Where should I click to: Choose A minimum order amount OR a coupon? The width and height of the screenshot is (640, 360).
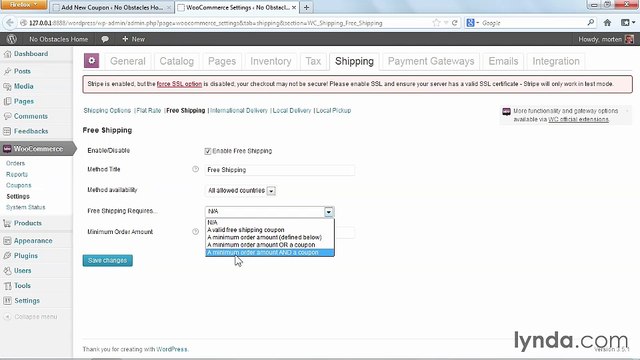(269, 244)
